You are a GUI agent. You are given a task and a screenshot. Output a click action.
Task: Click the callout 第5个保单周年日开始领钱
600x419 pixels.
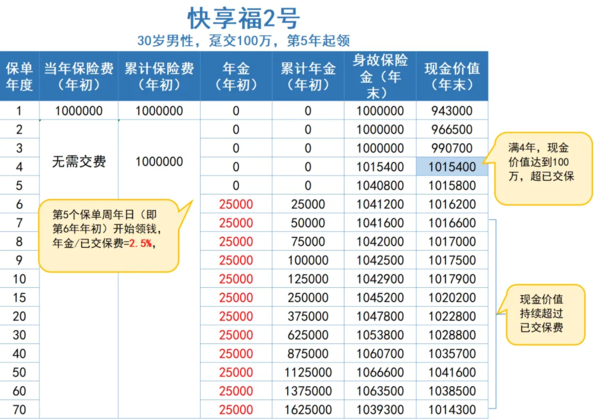pos(109,235)
